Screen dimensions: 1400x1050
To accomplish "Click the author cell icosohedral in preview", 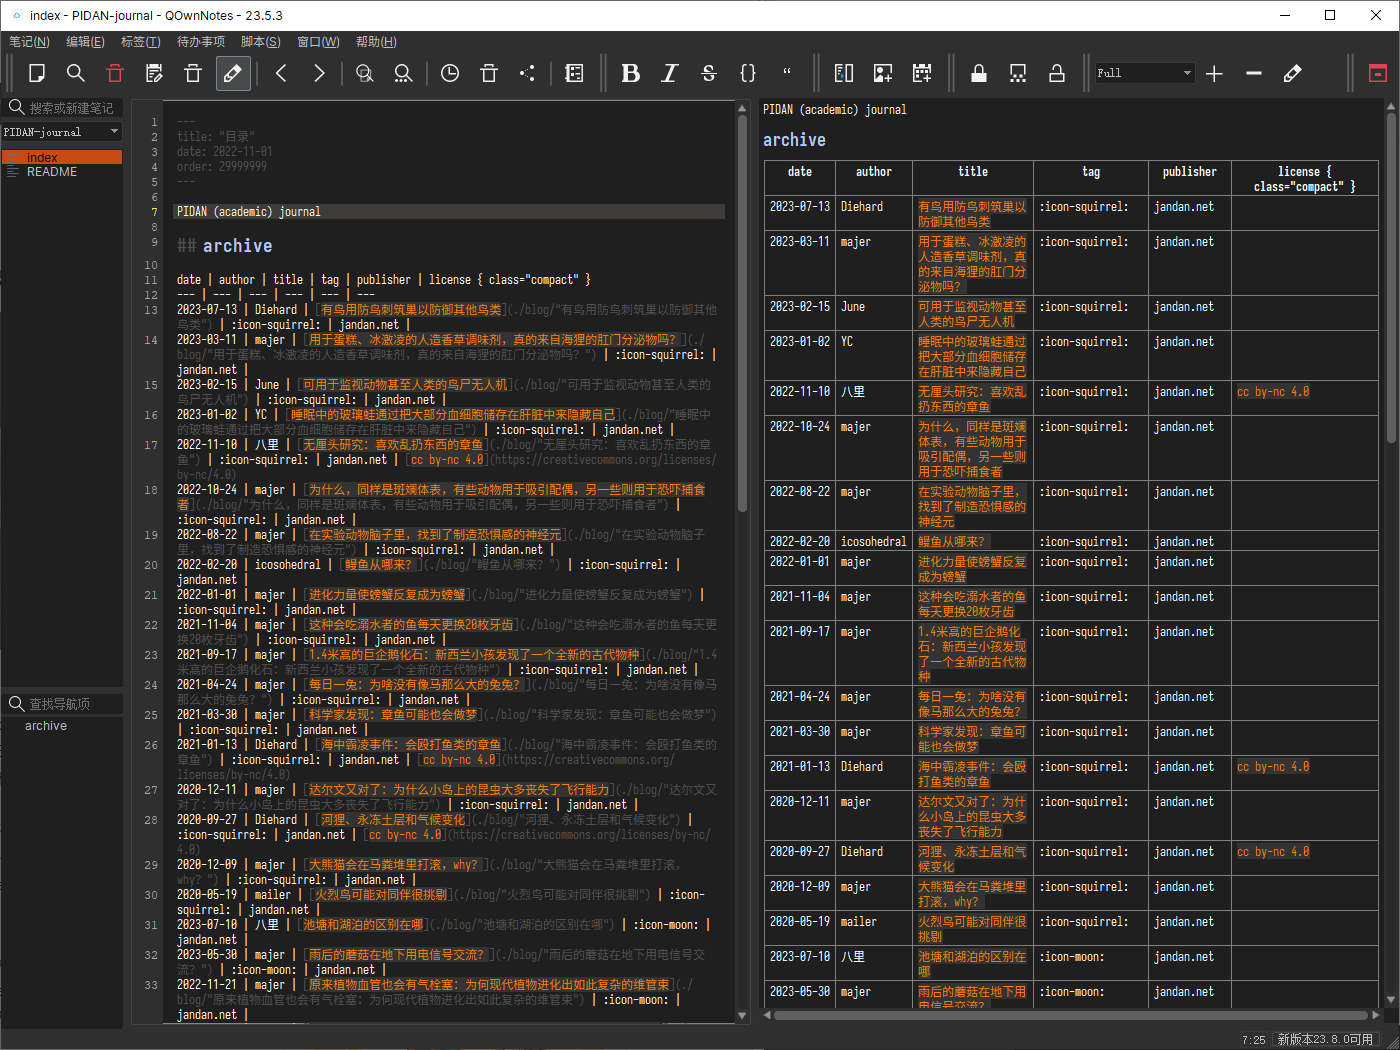I will click(873, 541).
